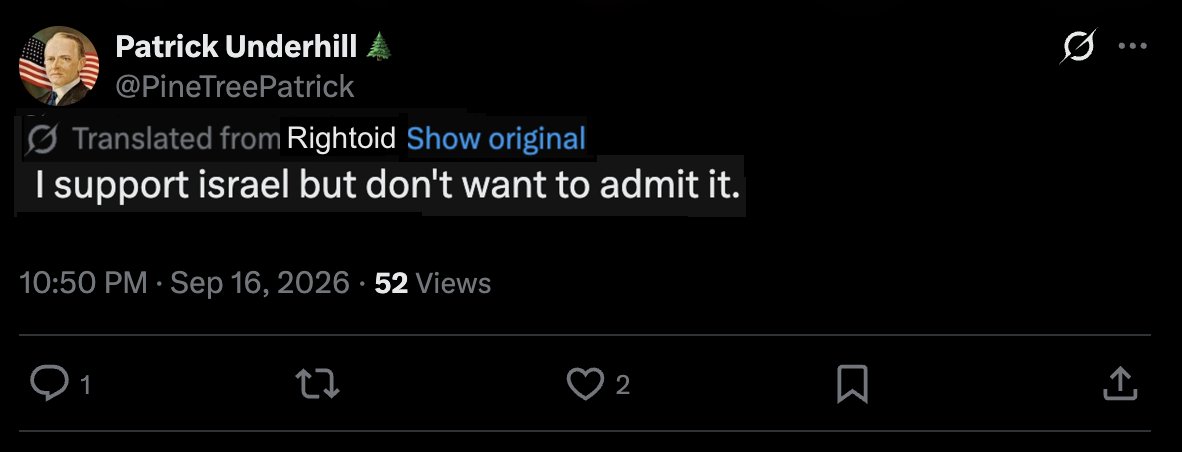Open the @PineTreePatrick handle link
The width and height of the screenshot is (1182, 452).
pos(234,87)
